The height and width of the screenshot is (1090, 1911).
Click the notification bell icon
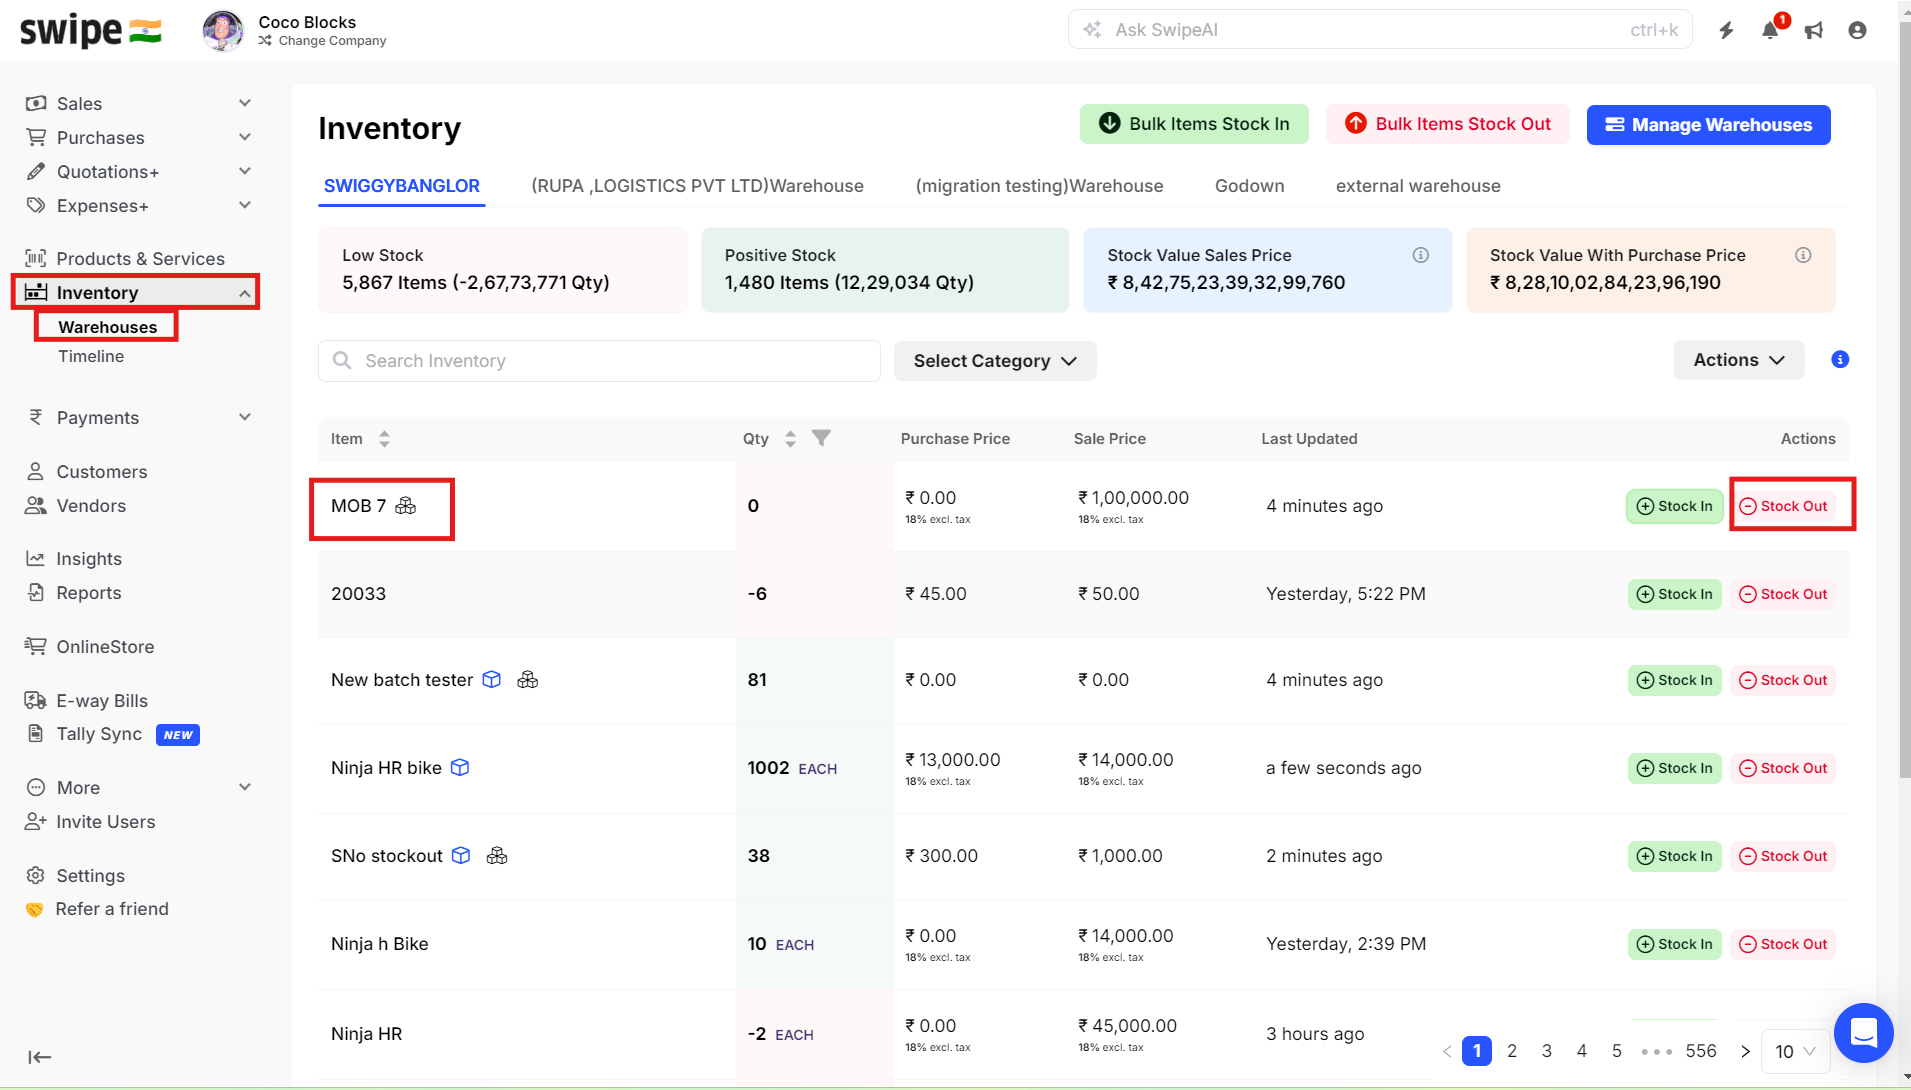point(1769,30)
